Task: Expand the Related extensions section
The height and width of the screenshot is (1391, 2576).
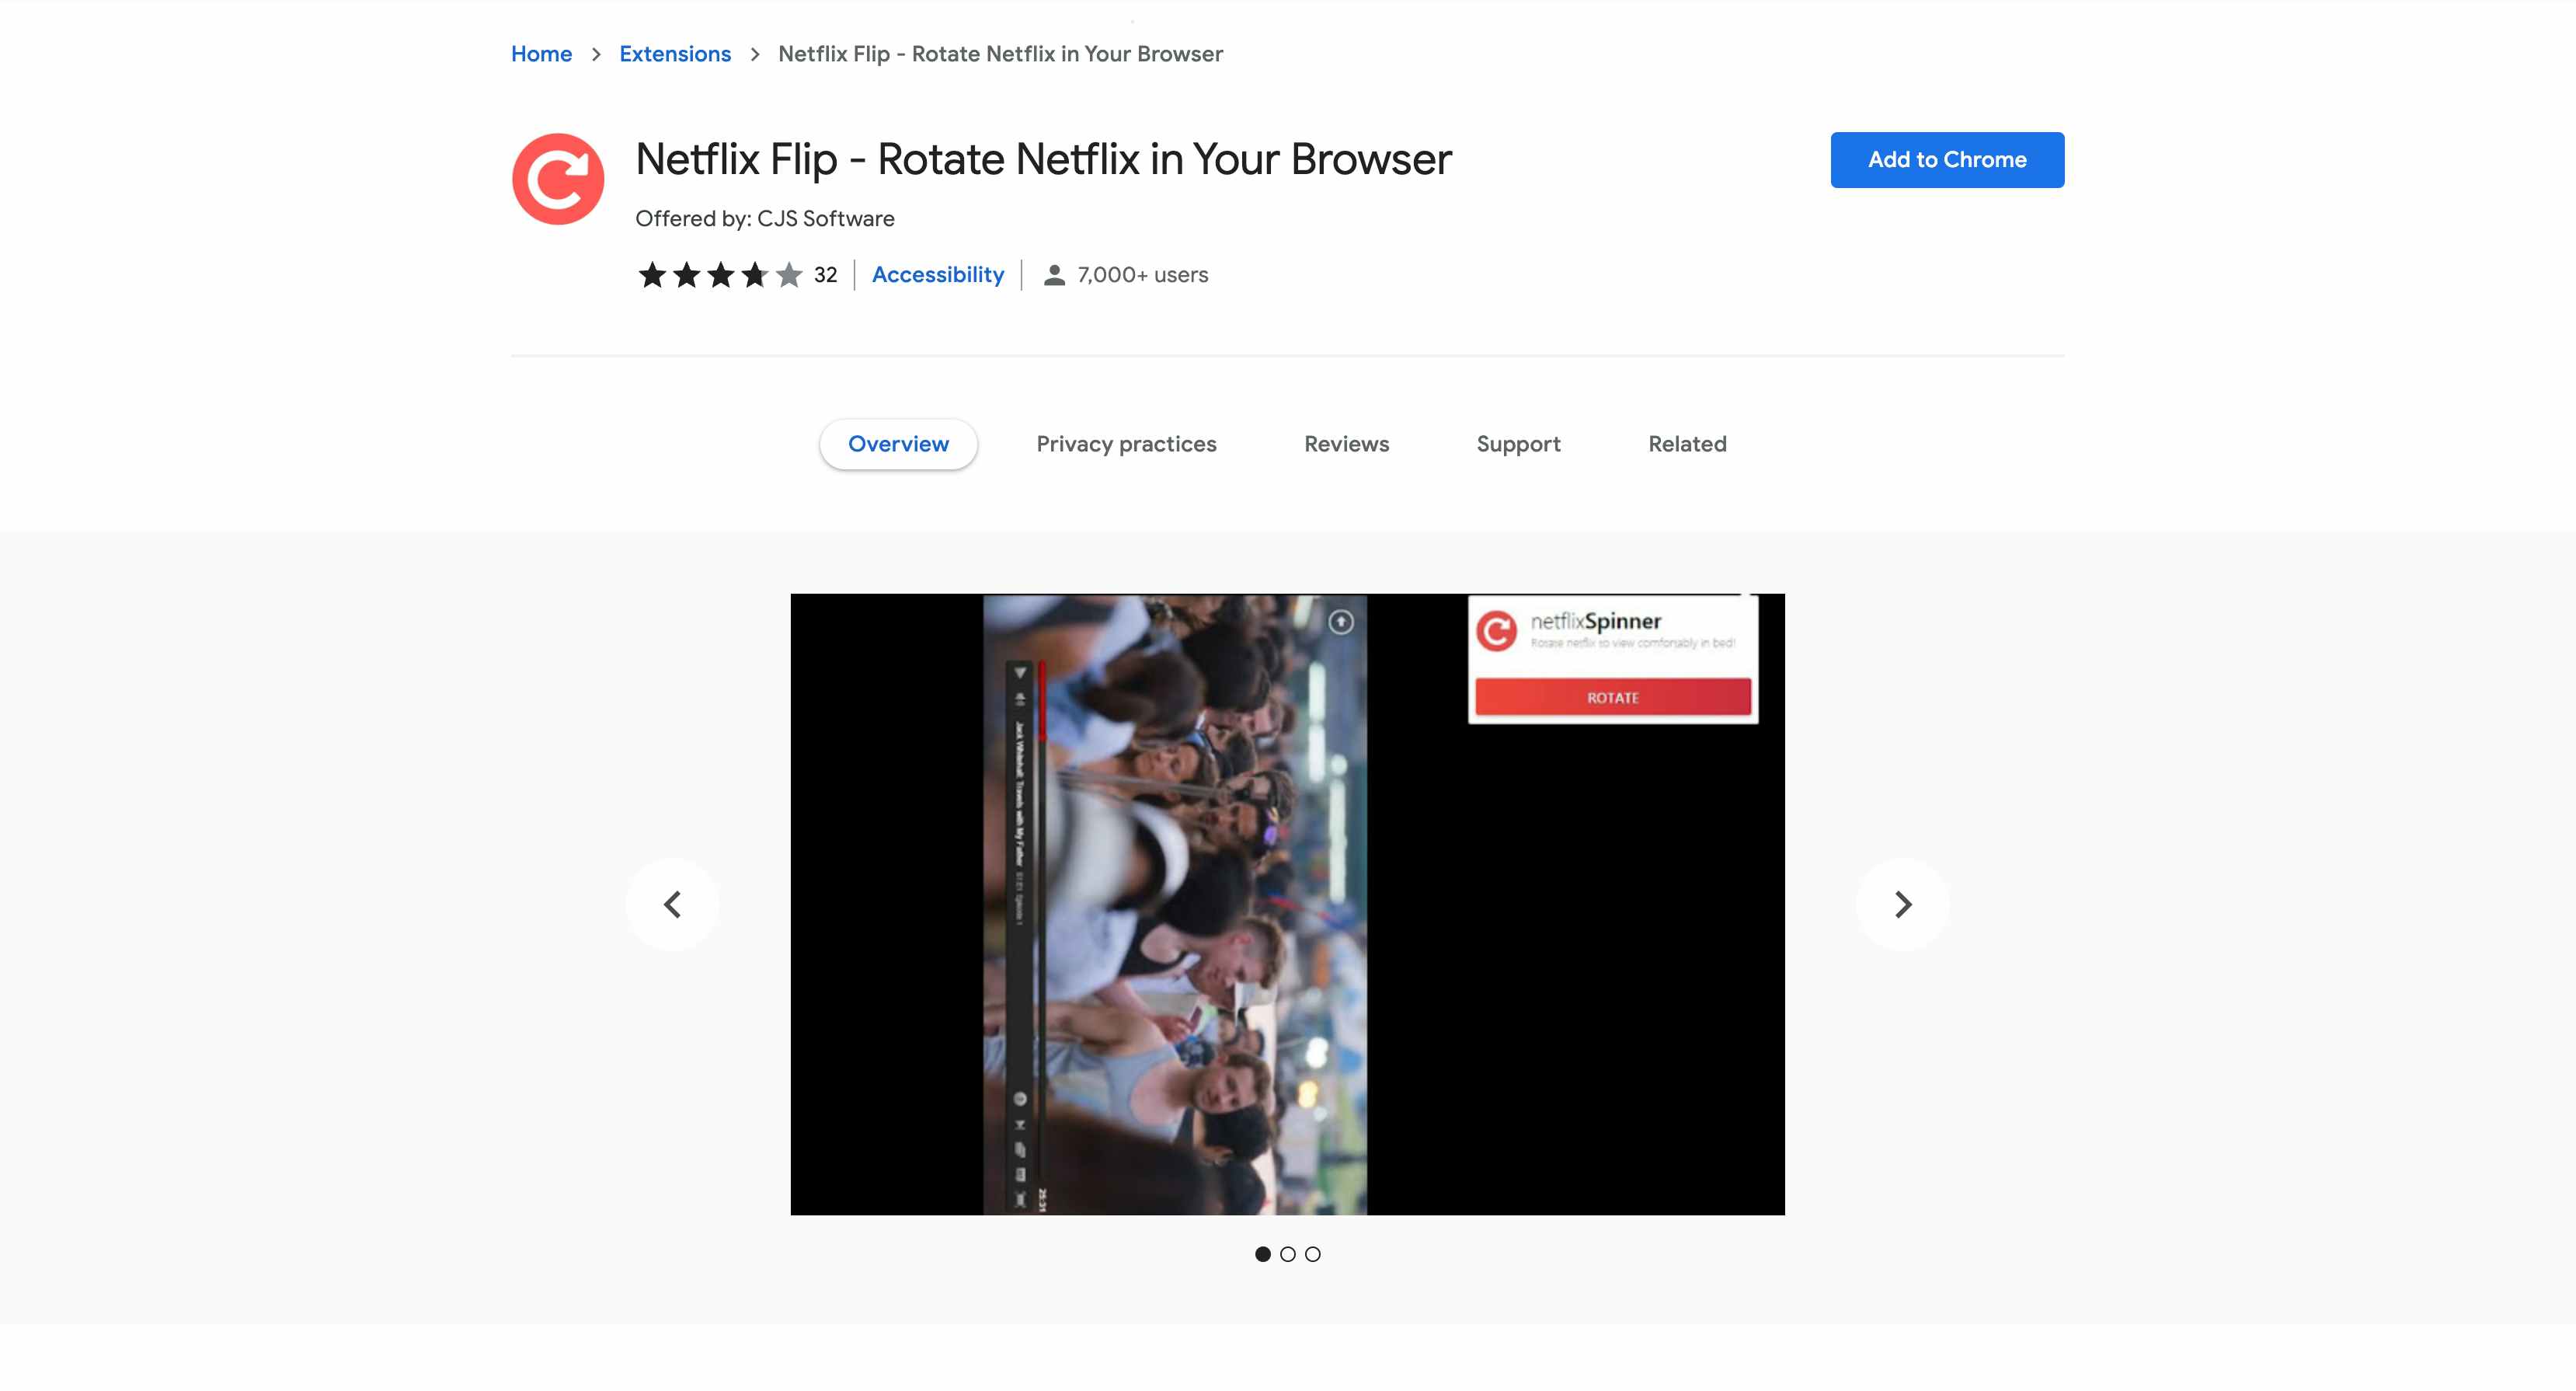Action: (x=1687, y=444)
